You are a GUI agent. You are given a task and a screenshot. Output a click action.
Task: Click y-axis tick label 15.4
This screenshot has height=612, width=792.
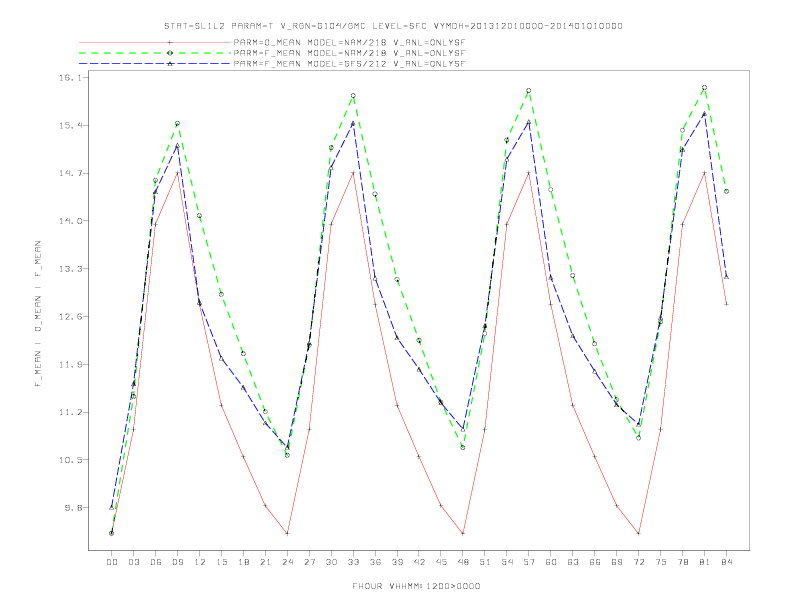(x=70, y=125)
